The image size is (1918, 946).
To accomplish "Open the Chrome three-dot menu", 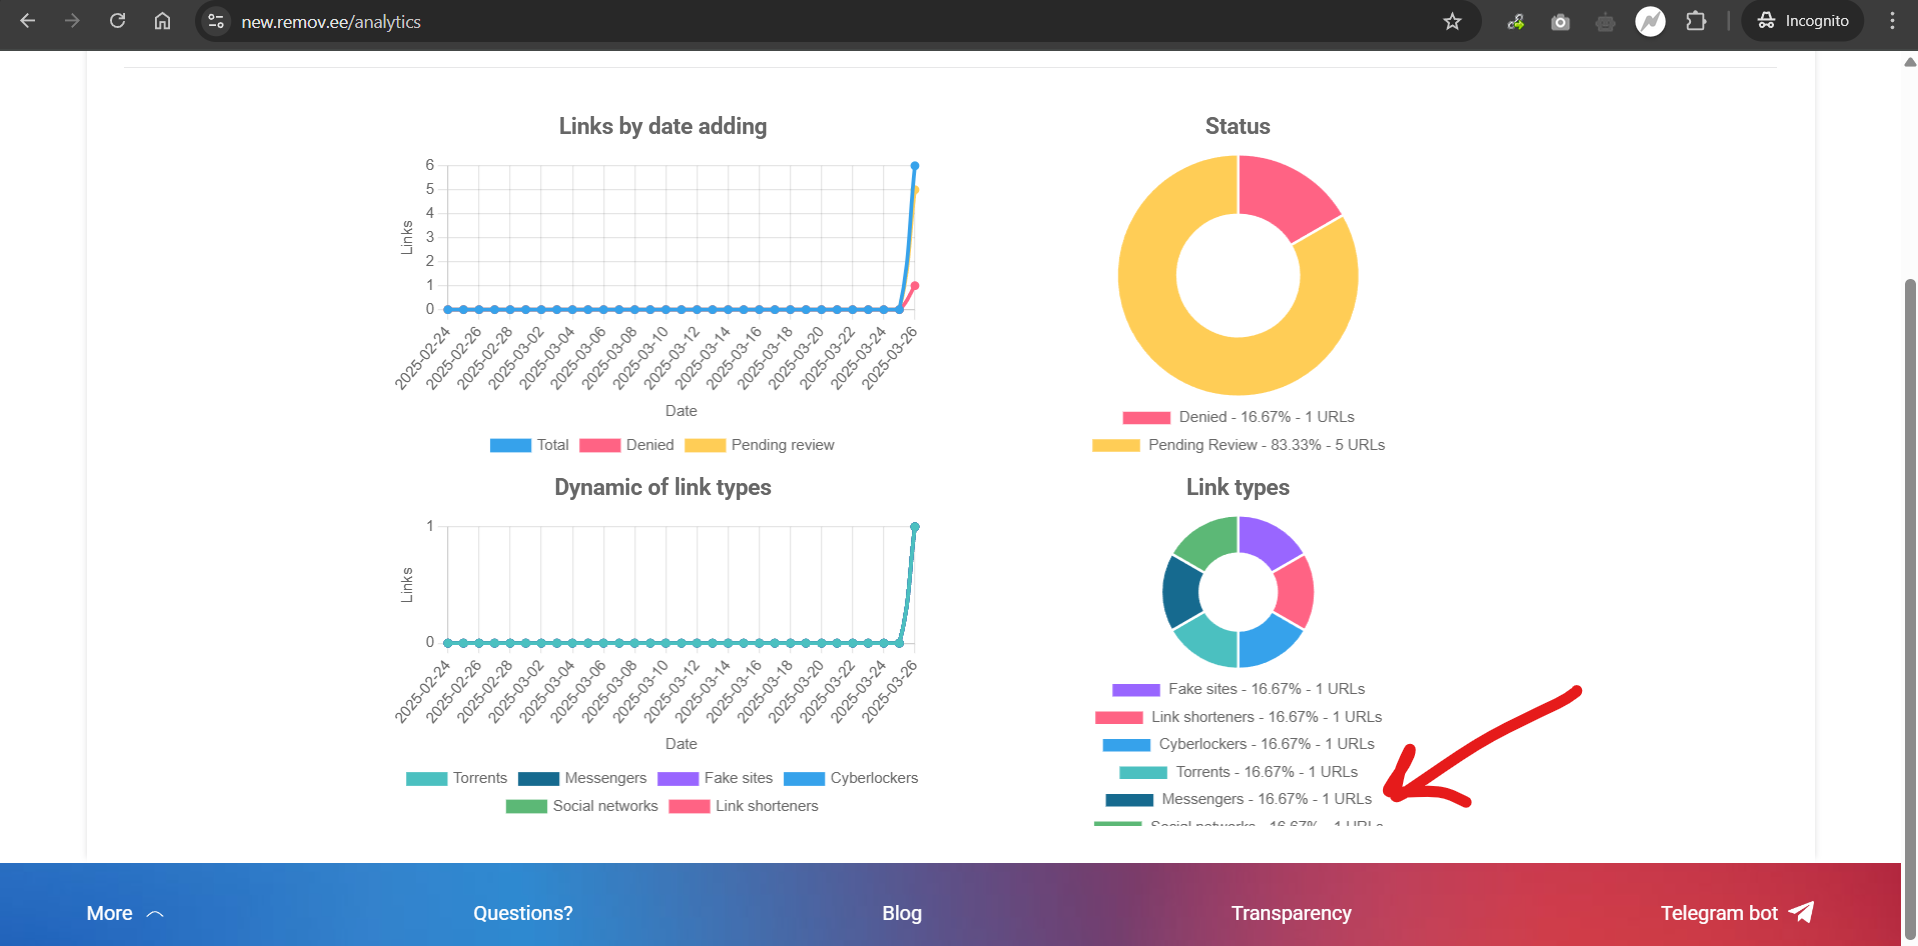I will coord(1892,21).
